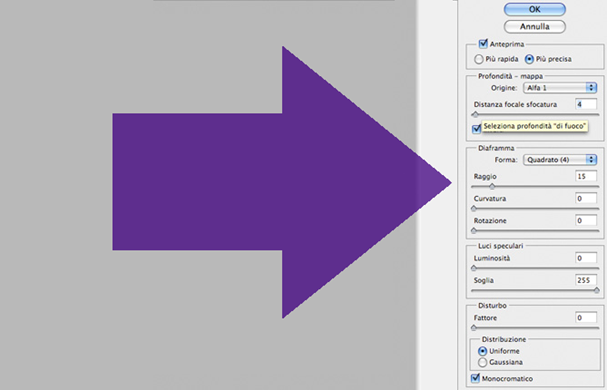This screenshot has height=390, width=607.
Task: Select Gaussiana distribution
Action: [x=482, y=363]
